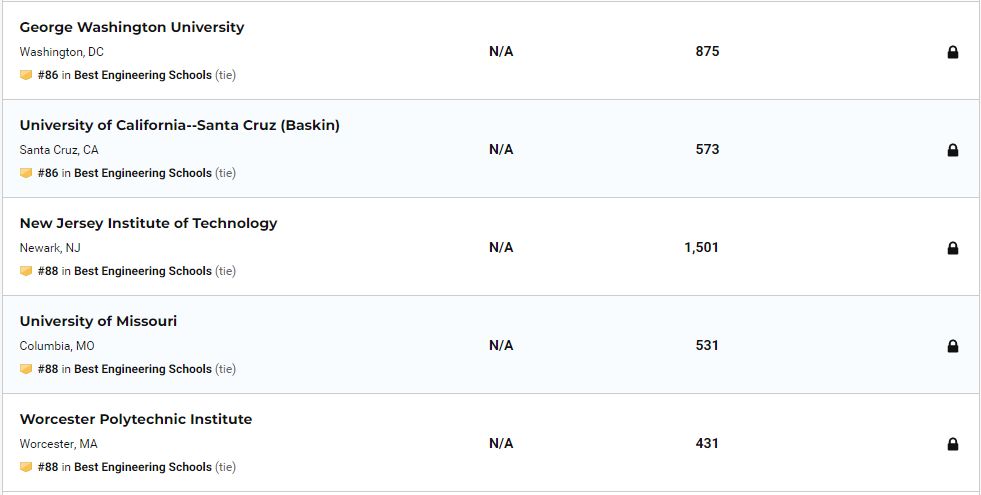Open Worcester Polytechnic Institute school page

[135, 419]
